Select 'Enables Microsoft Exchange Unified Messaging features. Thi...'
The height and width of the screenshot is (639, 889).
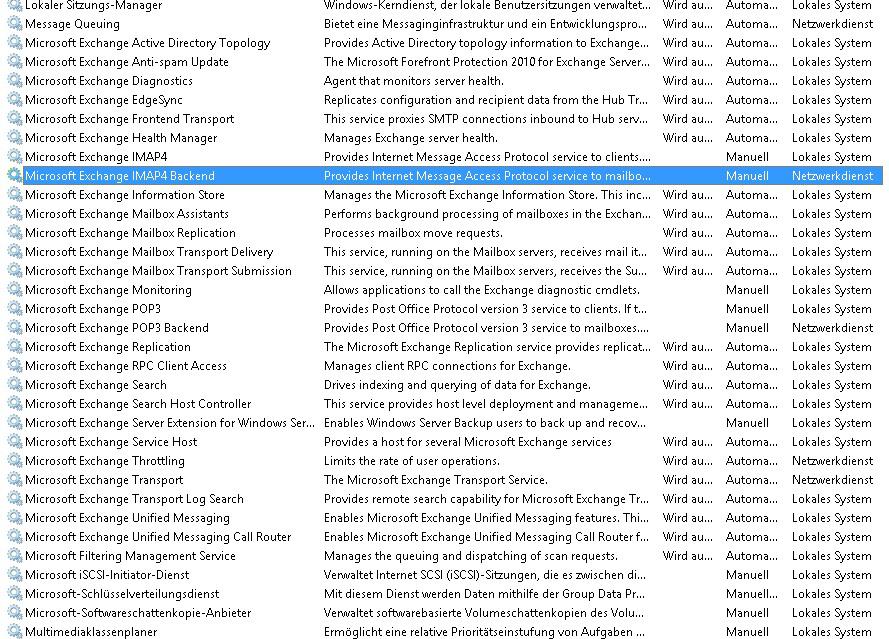(486, 518)
